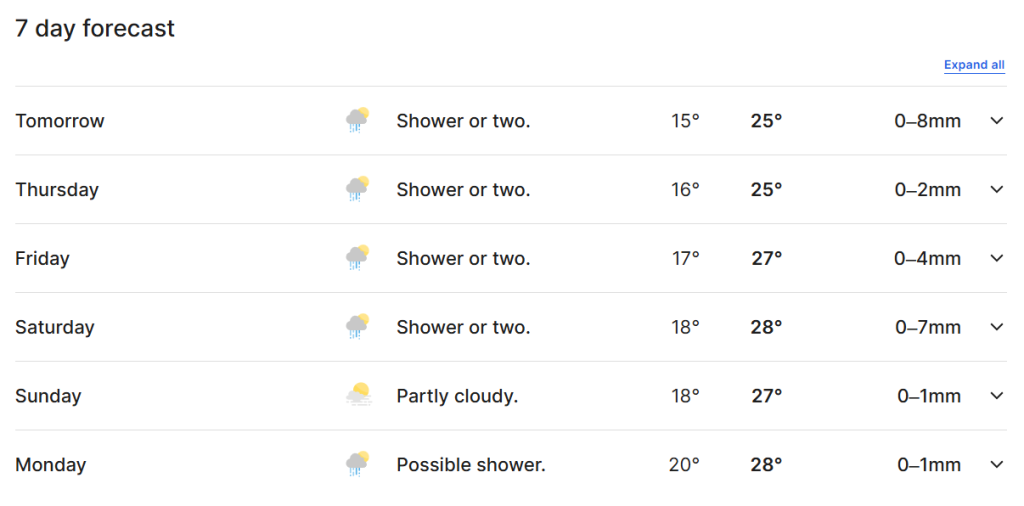Click Tomorrow's shower weather icon
1024x506 pixels.
357,121
